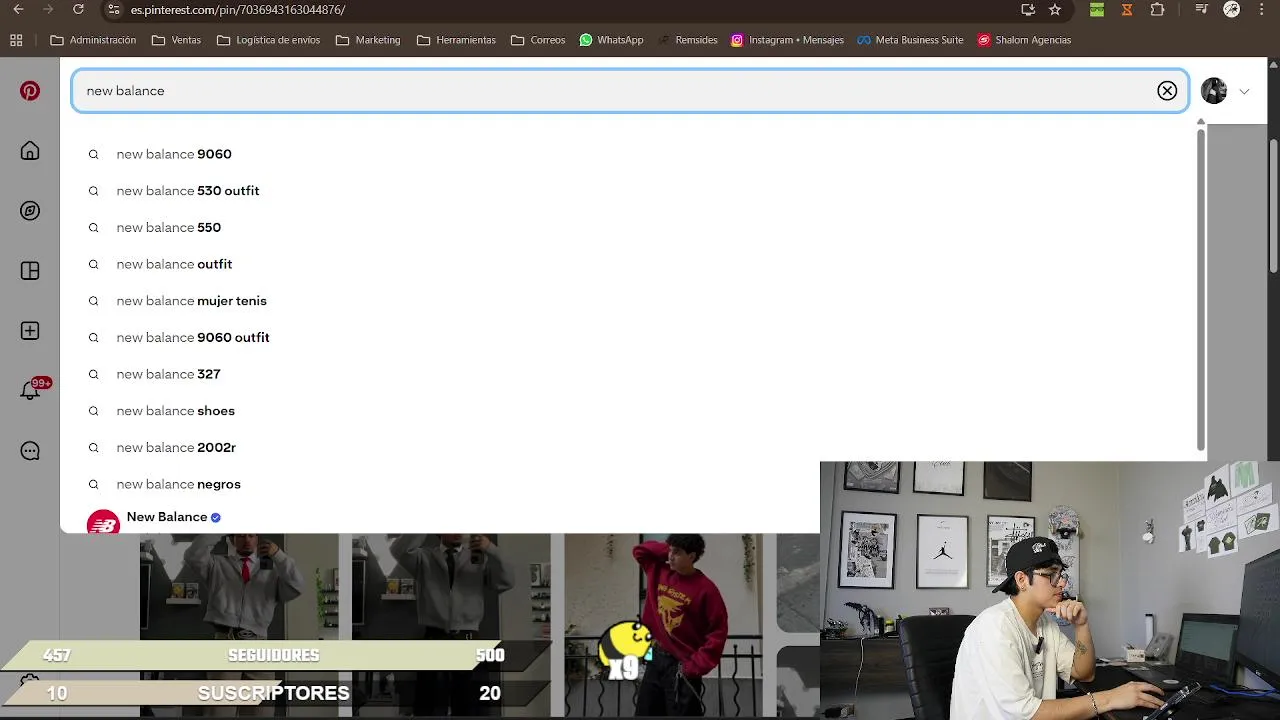This screenshot has height=720, width=1280.
Task: Click the orange extension icon in toolbar
Action: tap(1127, 9)
